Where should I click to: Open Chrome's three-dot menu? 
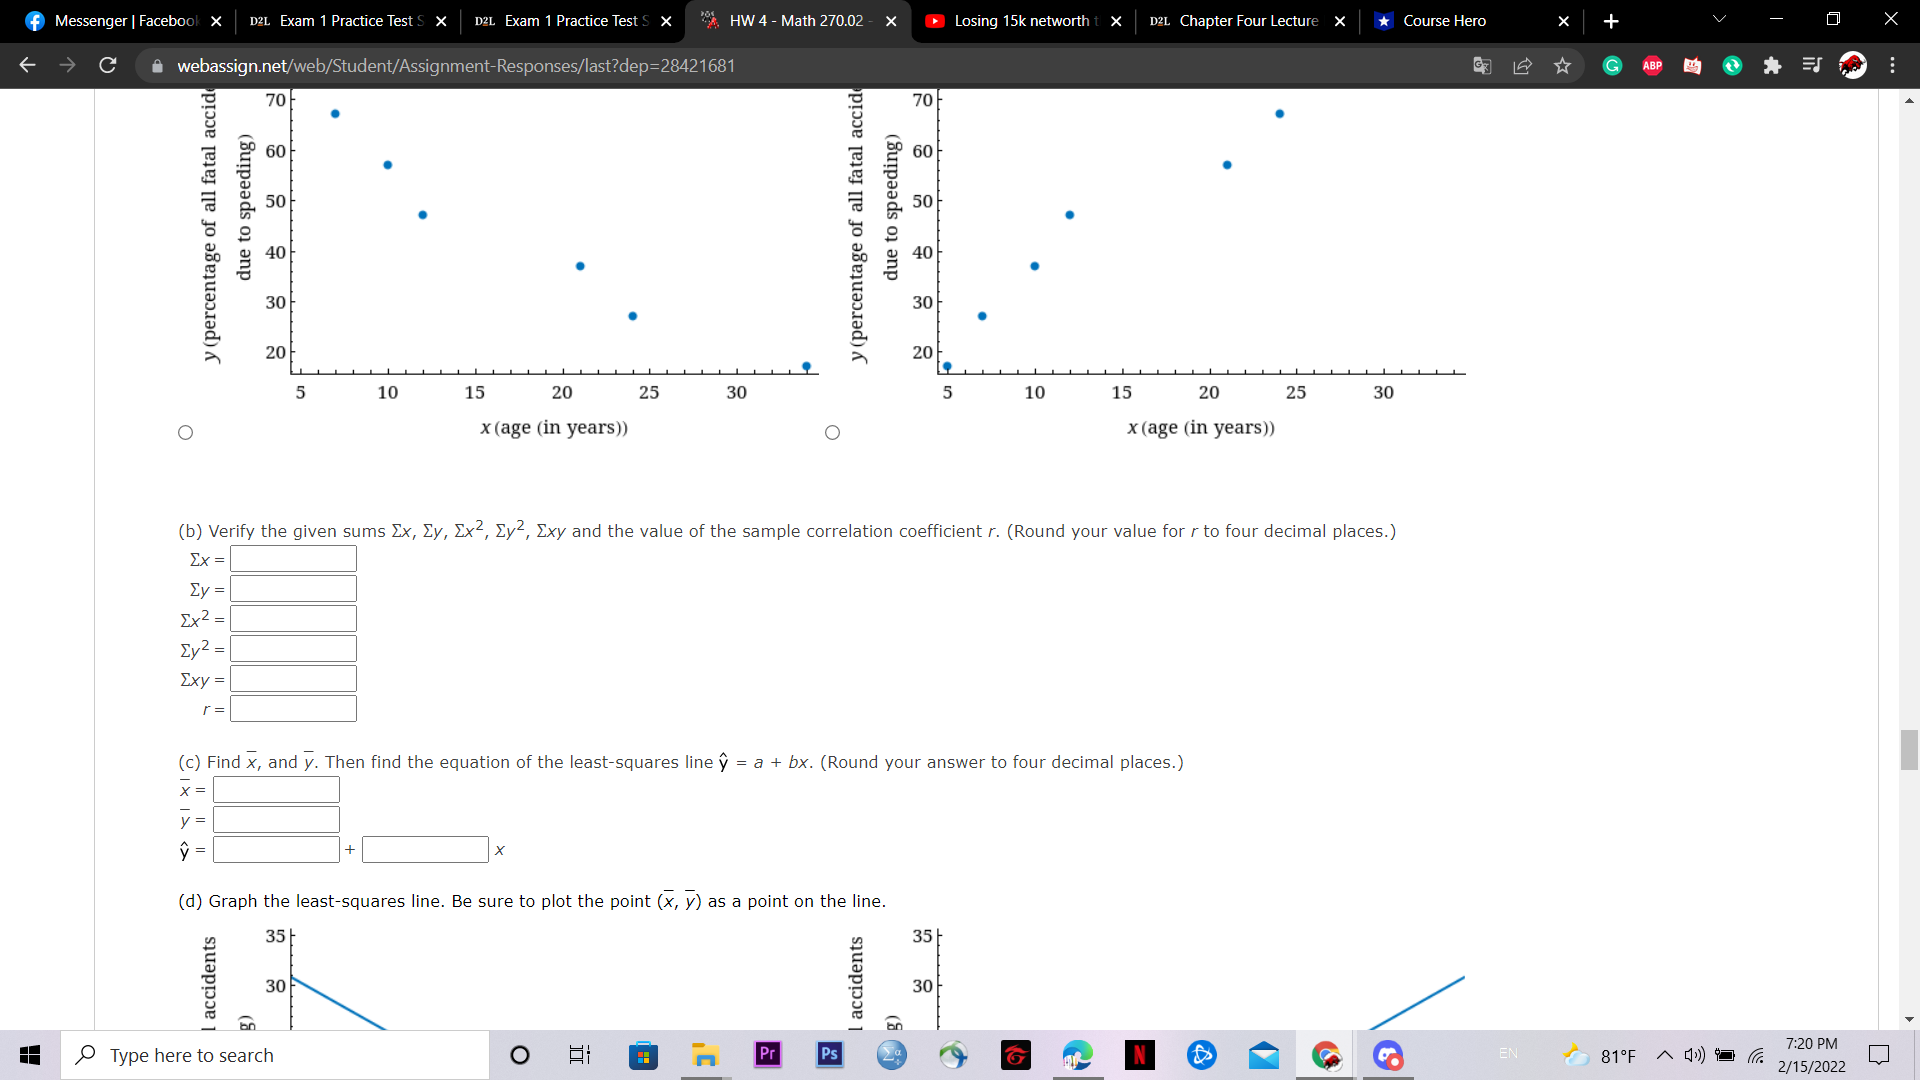tap(1892, 65)
